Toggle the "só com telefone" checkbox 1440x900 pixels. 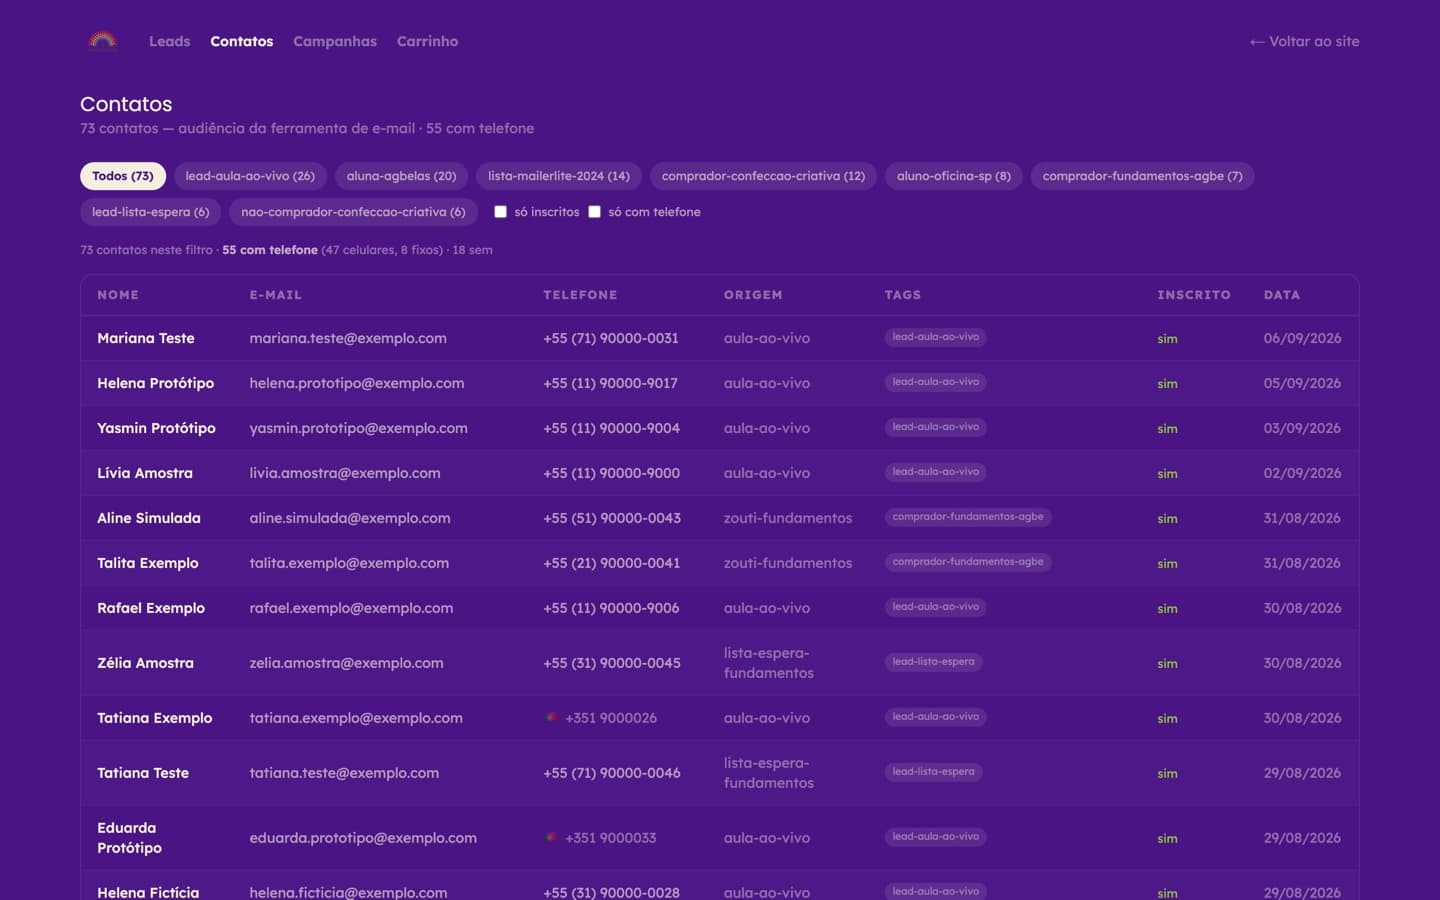click(594, 212)
